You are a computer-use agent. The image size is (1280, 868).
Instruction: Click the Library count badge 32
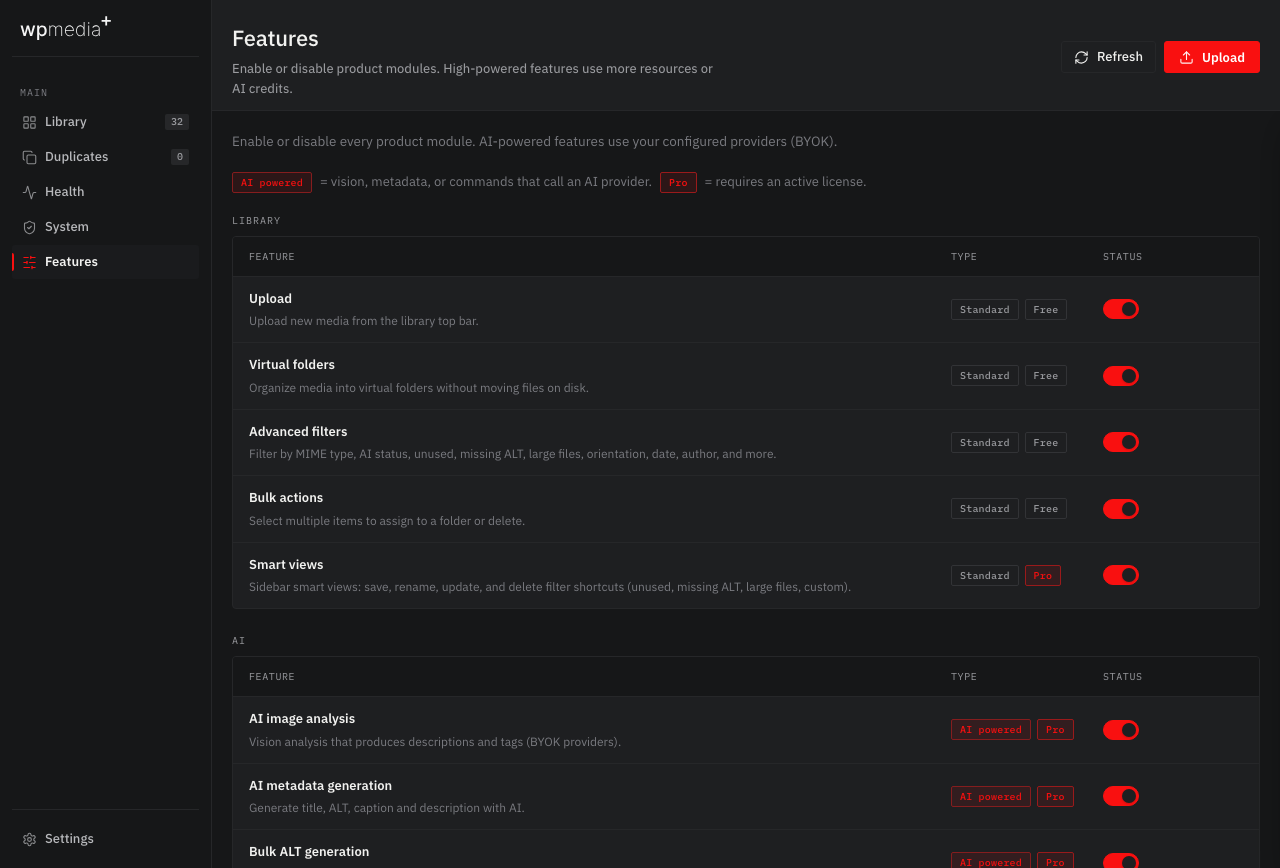(x=177, y=122)
